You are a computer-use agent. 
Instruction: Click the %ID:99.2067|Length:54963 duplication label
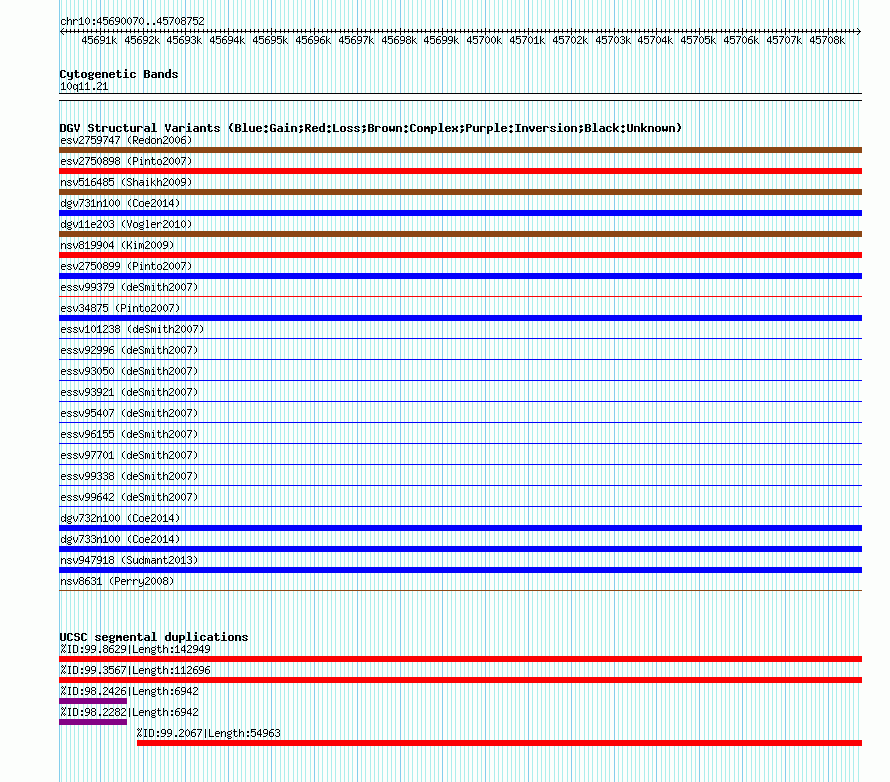coord(208,733)
